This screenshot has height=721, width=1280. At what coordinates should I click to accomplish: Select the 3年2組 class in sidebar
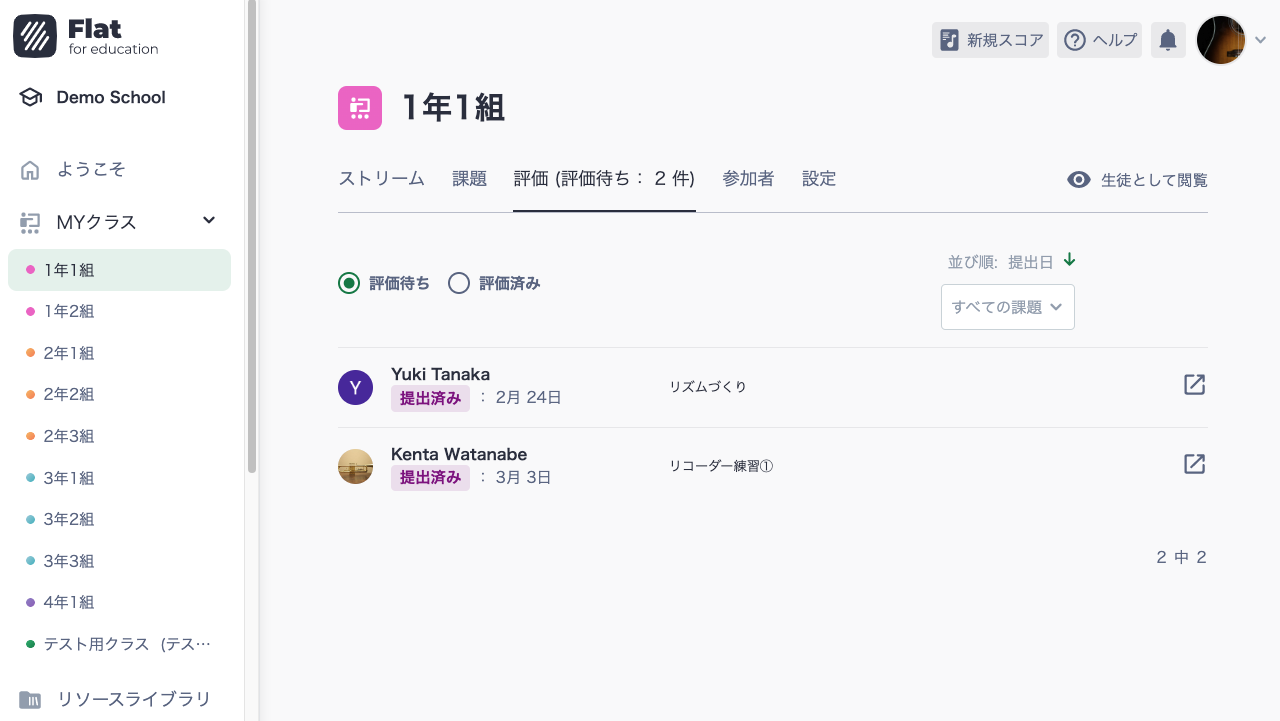click(67, 519)
